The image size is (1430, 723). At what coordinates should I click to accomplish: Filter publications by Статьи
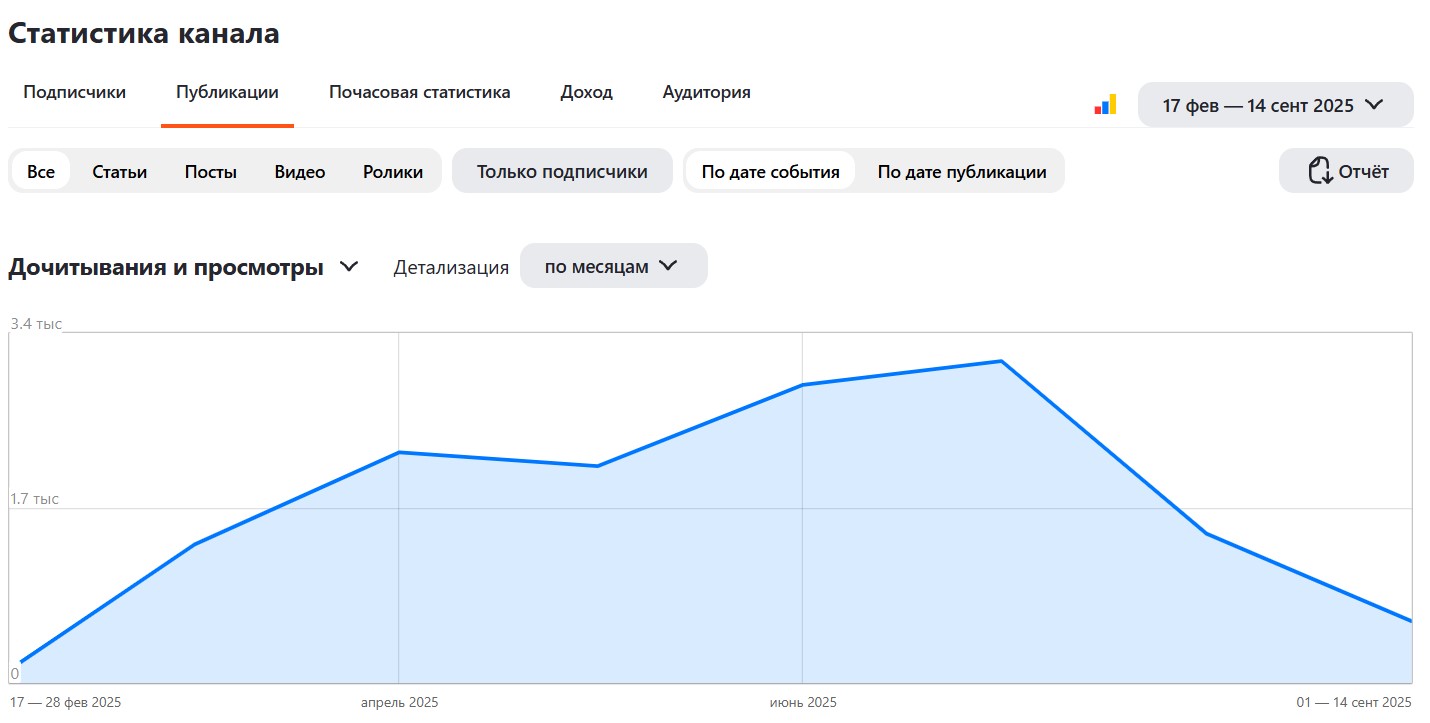120,171
